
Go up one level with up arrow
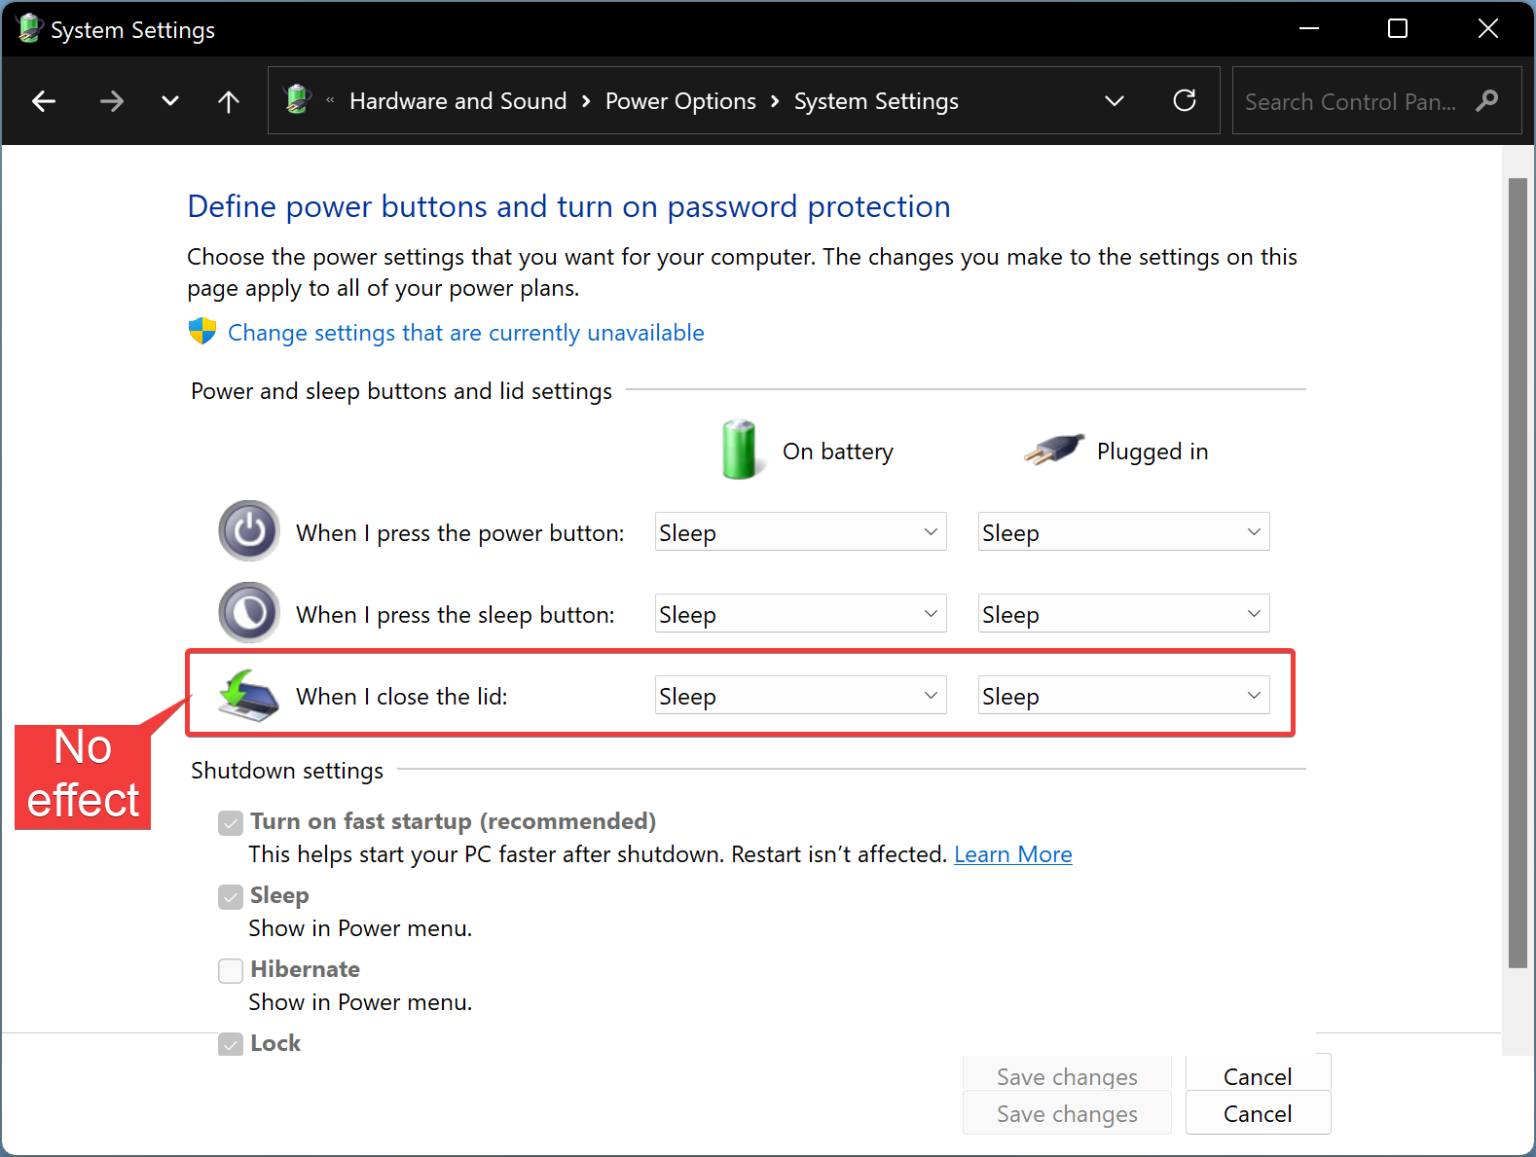point(229,101)
